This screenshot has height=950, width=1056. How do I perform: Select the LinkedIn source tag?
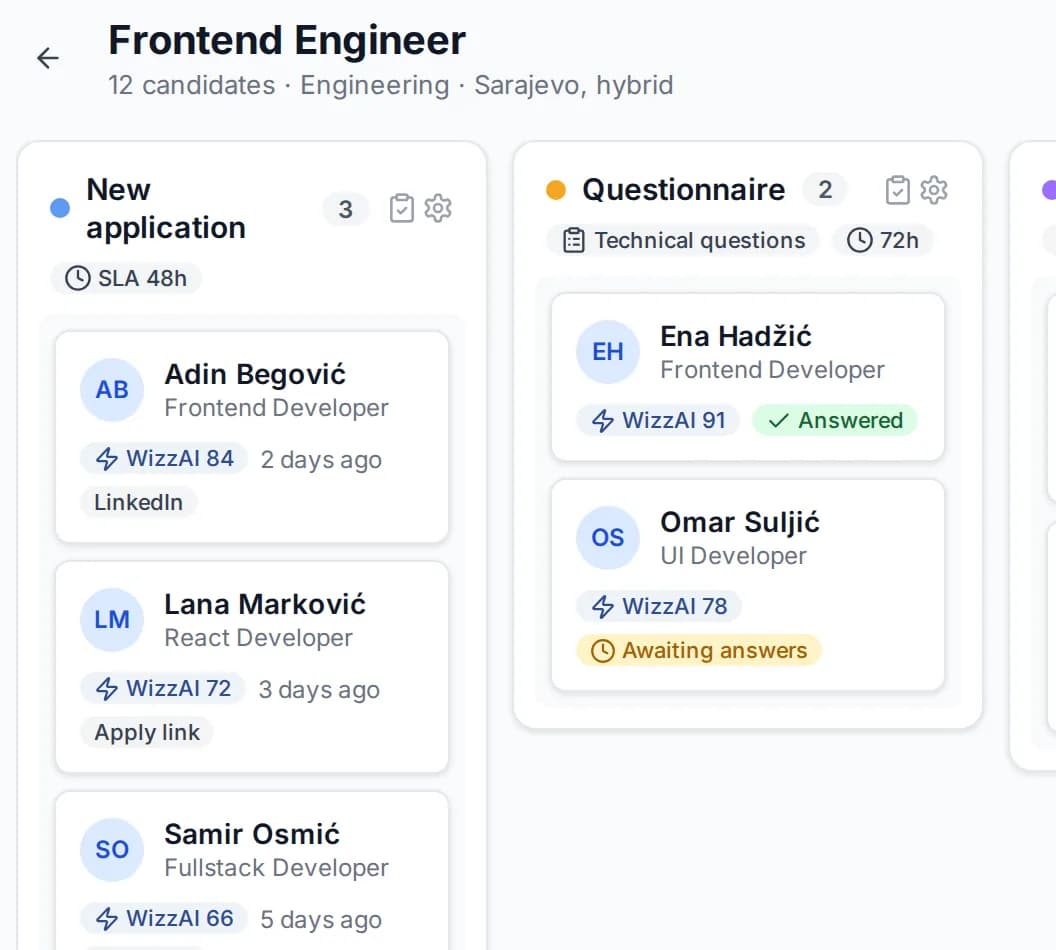click(139, 503)
